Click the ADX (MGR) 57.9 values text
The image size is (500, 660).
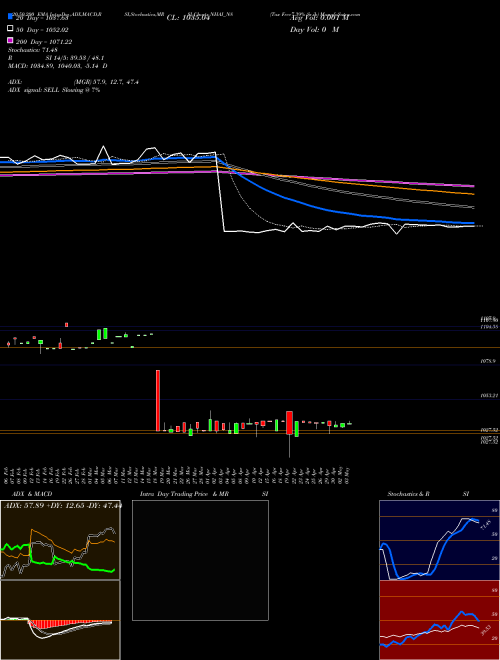point(106,82)
